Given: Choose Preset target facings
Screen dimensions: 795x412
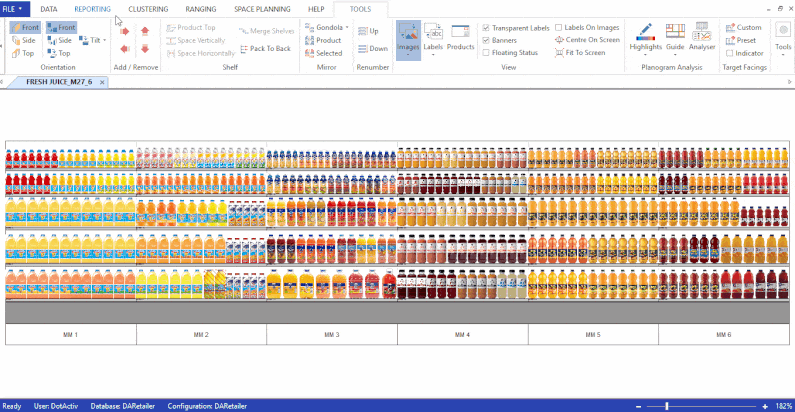Looking at the screenshot, I should coord(741,40).
